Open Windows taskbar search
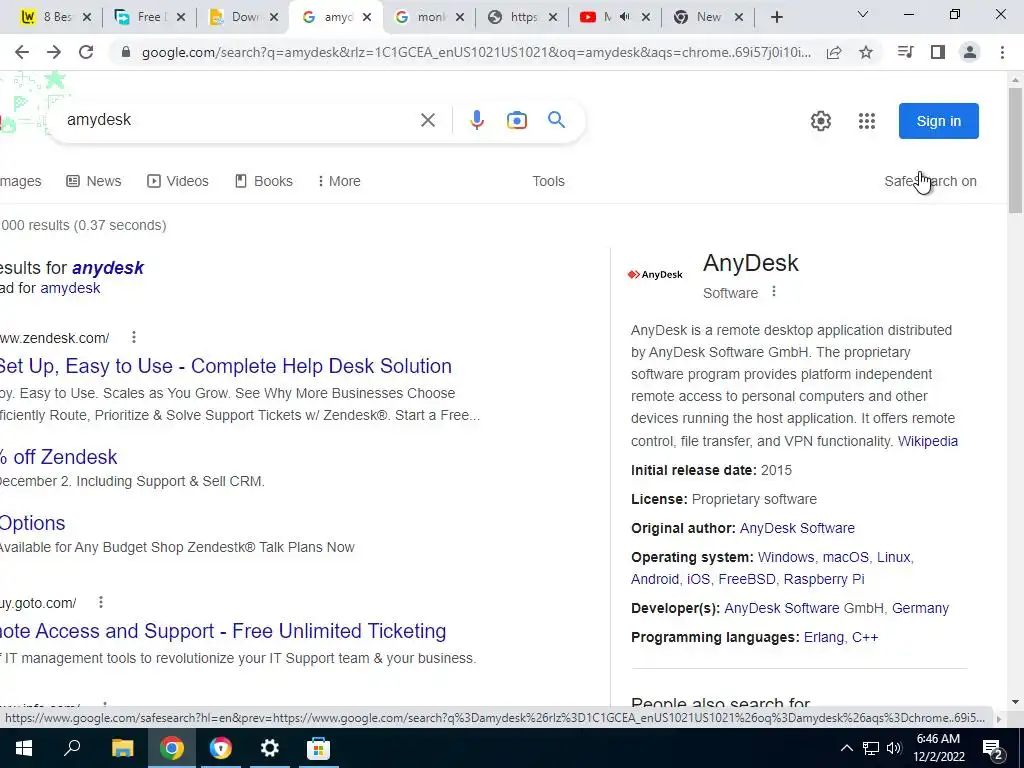 coord(72,748)
